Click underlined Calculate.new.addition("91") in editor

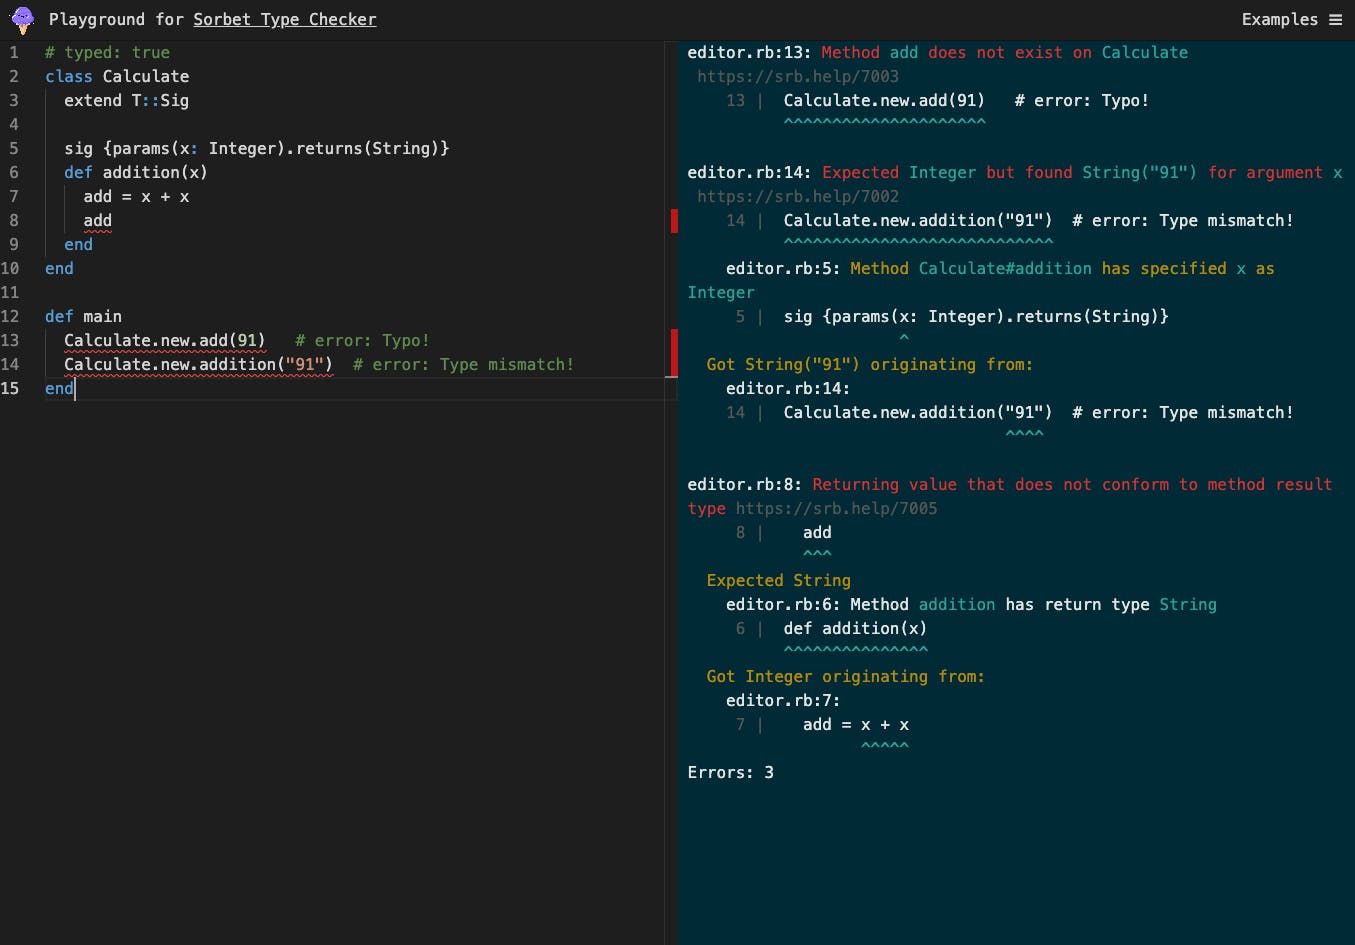[198, 364]
